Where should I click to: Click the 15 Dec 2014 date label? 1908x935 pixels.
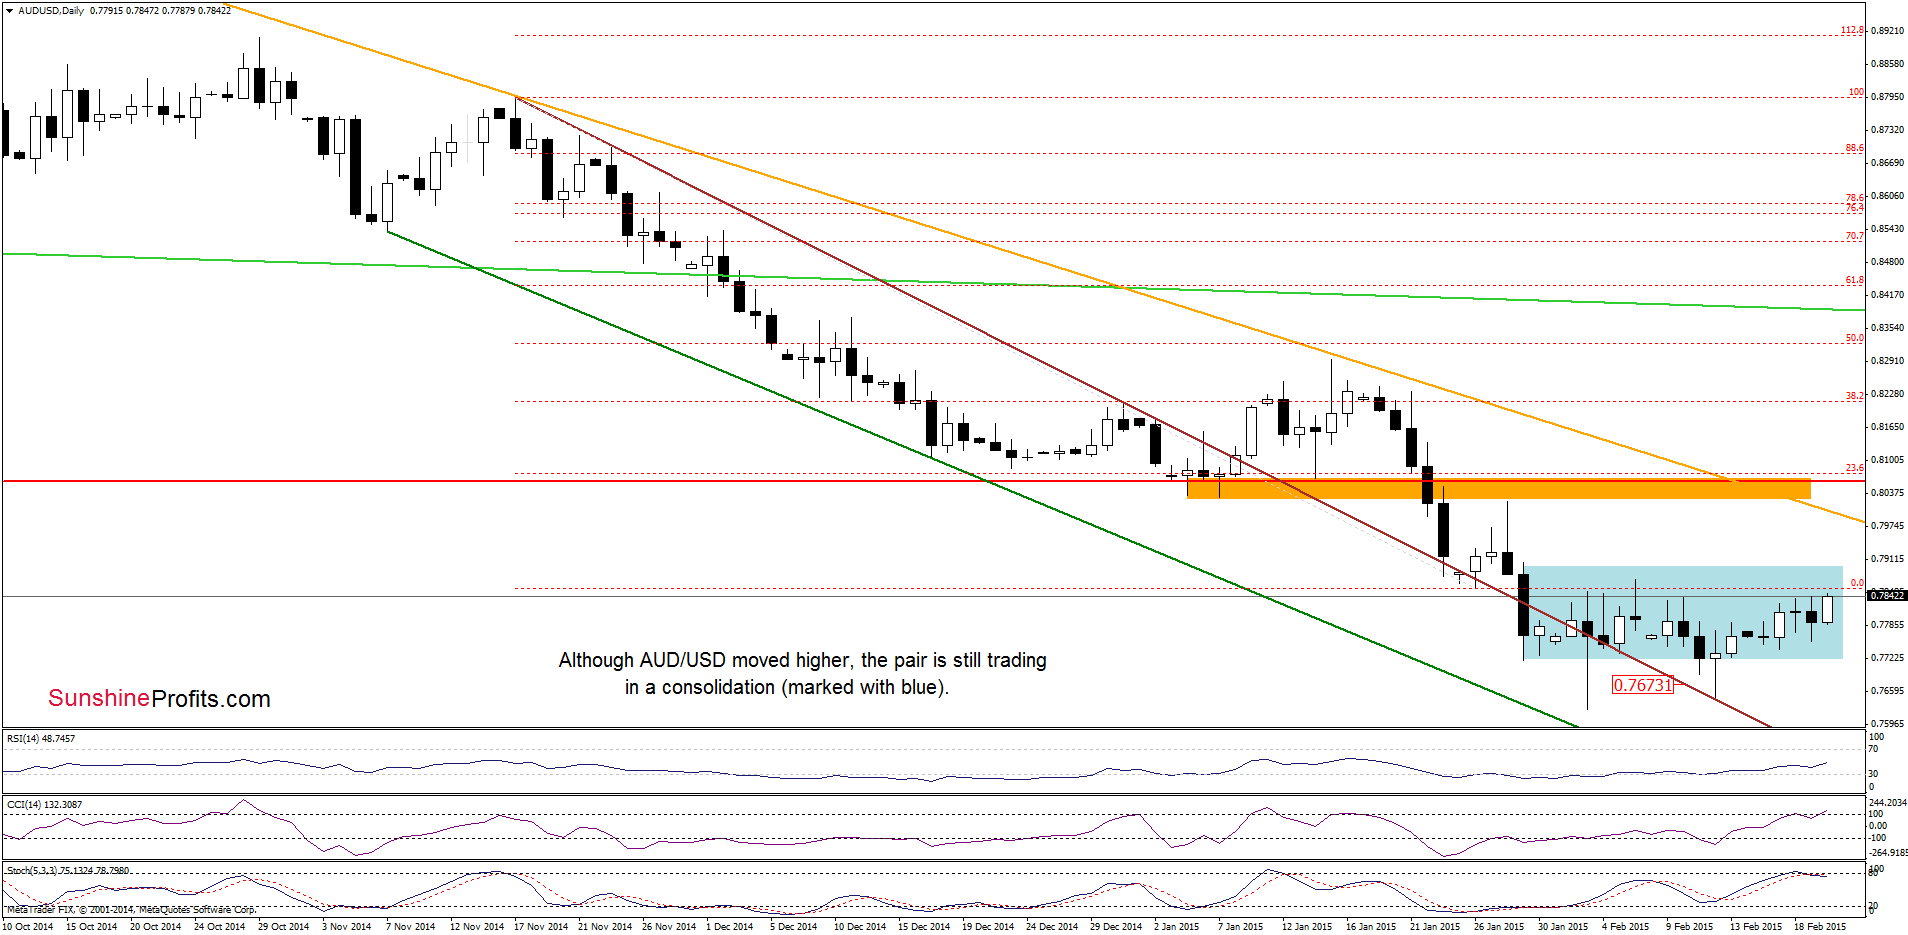pos(924,927)
